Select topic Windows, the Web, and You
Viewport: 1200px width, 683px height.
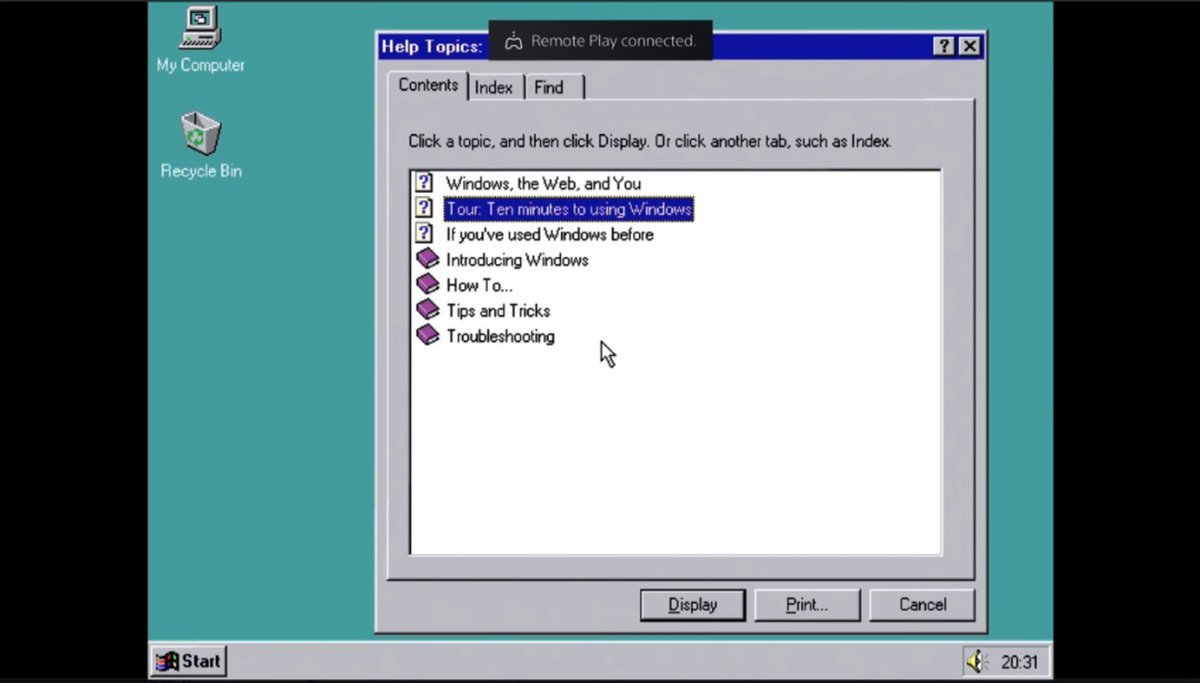[x=543, y=183]
